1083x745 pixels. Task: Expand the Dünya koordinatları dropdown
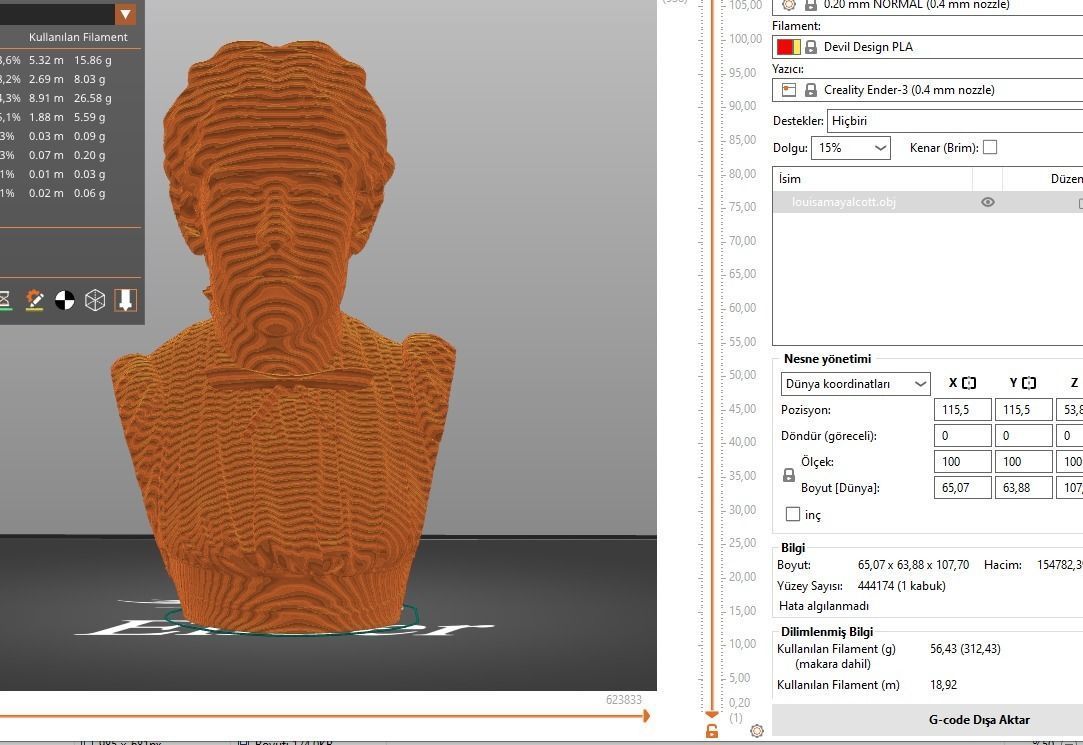pos(855,384)
